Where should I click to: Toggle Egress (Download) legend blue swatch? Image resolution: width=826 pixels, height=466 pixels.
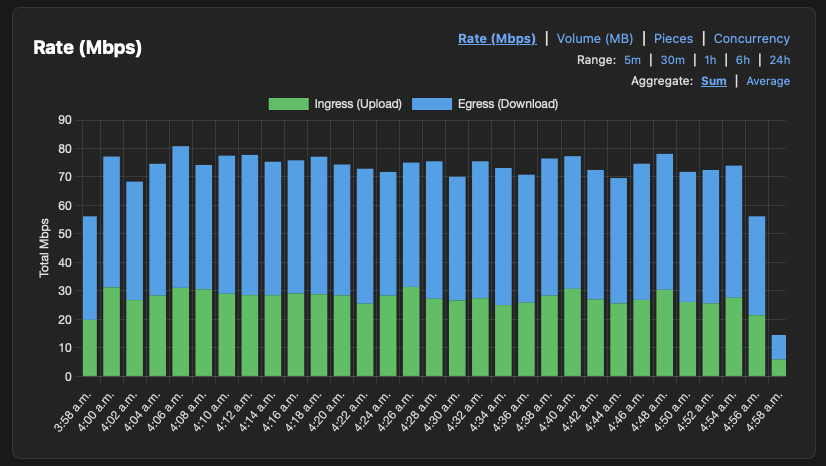pos(430,104)
